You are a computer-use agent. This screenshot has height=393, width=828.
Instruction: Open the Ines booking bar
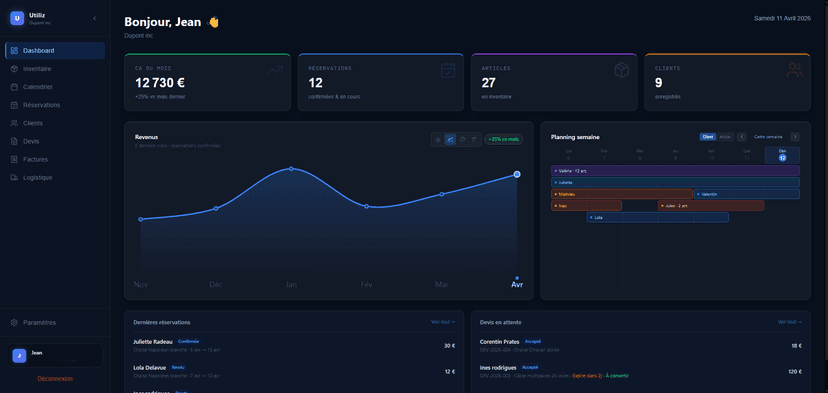point(586,205)
